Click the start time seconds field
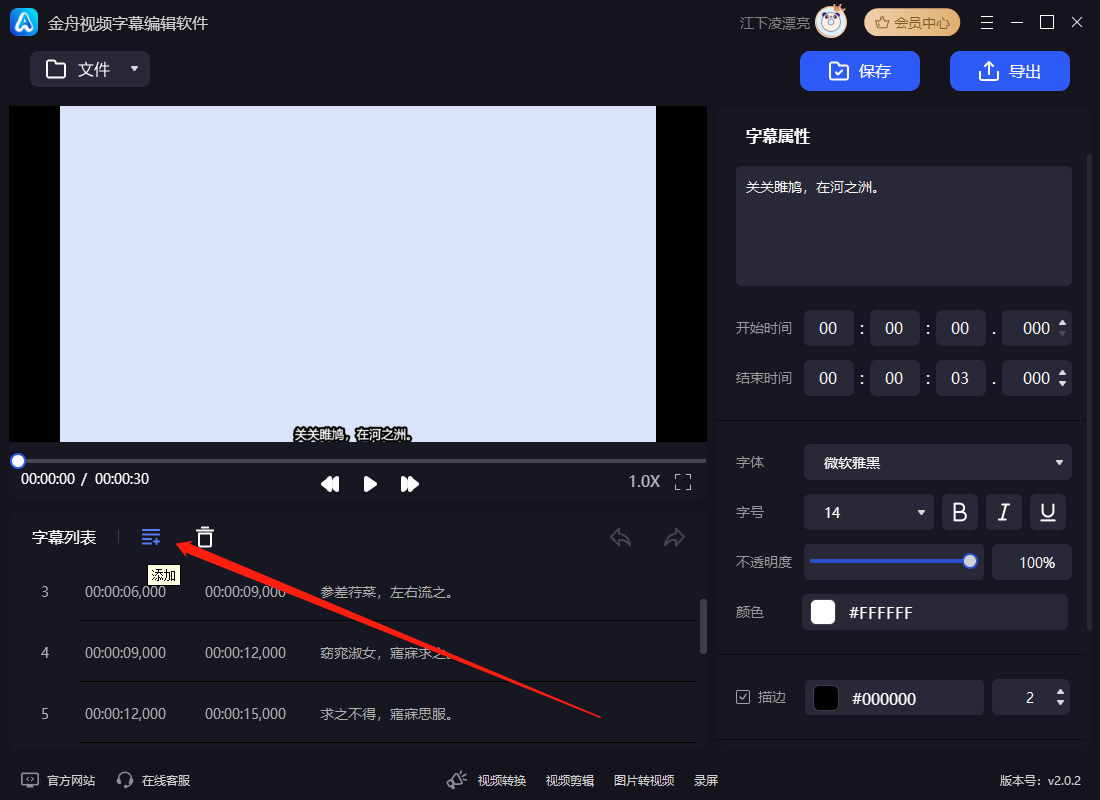 960,328
